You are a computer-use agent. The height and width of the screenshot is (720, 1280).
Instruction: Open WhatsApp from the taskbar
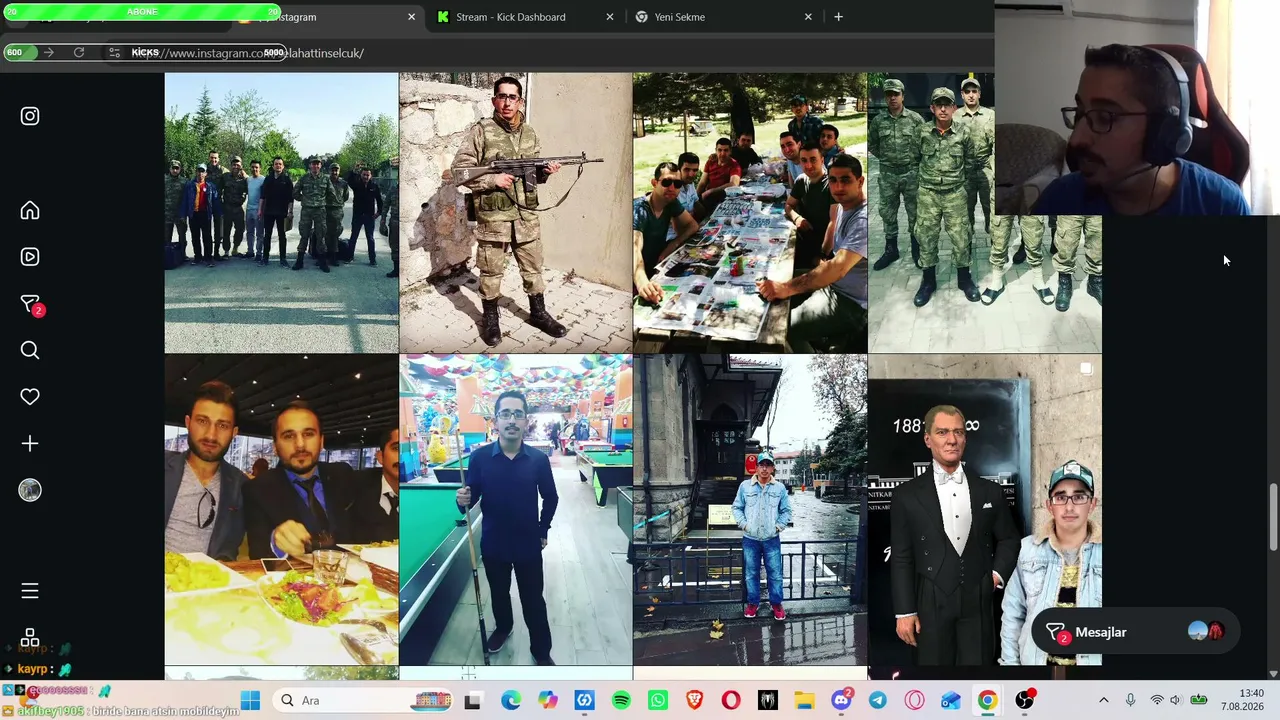(x=657, y=701)
